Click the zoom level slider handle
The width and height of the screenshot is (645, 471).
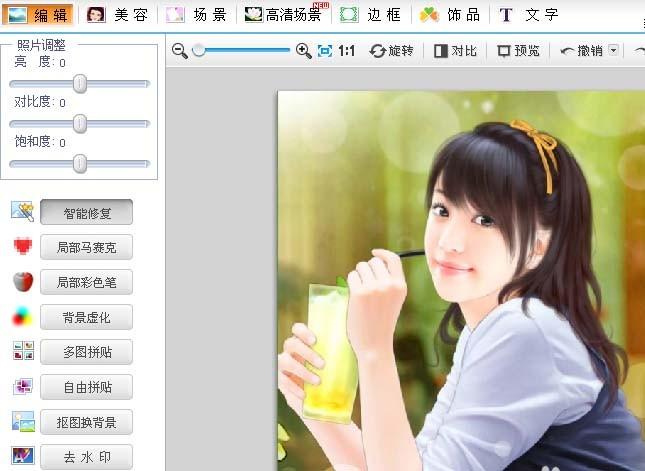tap(199, 51)
